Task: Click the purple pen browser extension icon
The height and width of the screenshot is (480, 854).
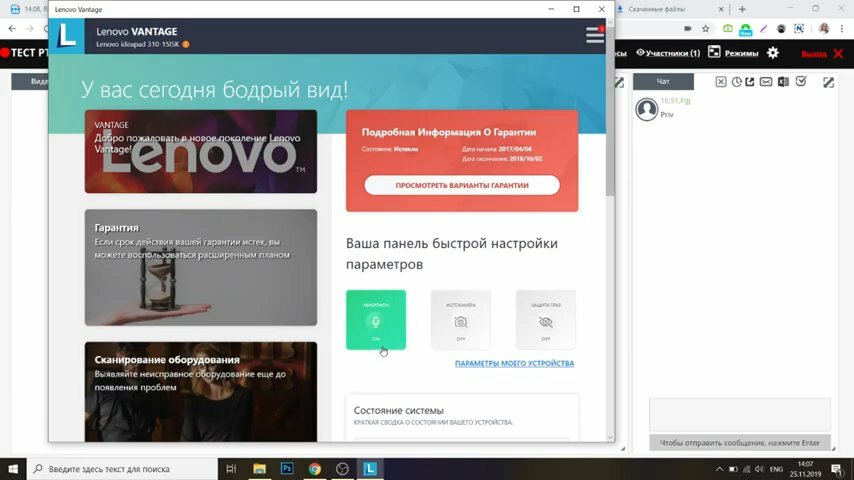Action: (x=764, y=29)
